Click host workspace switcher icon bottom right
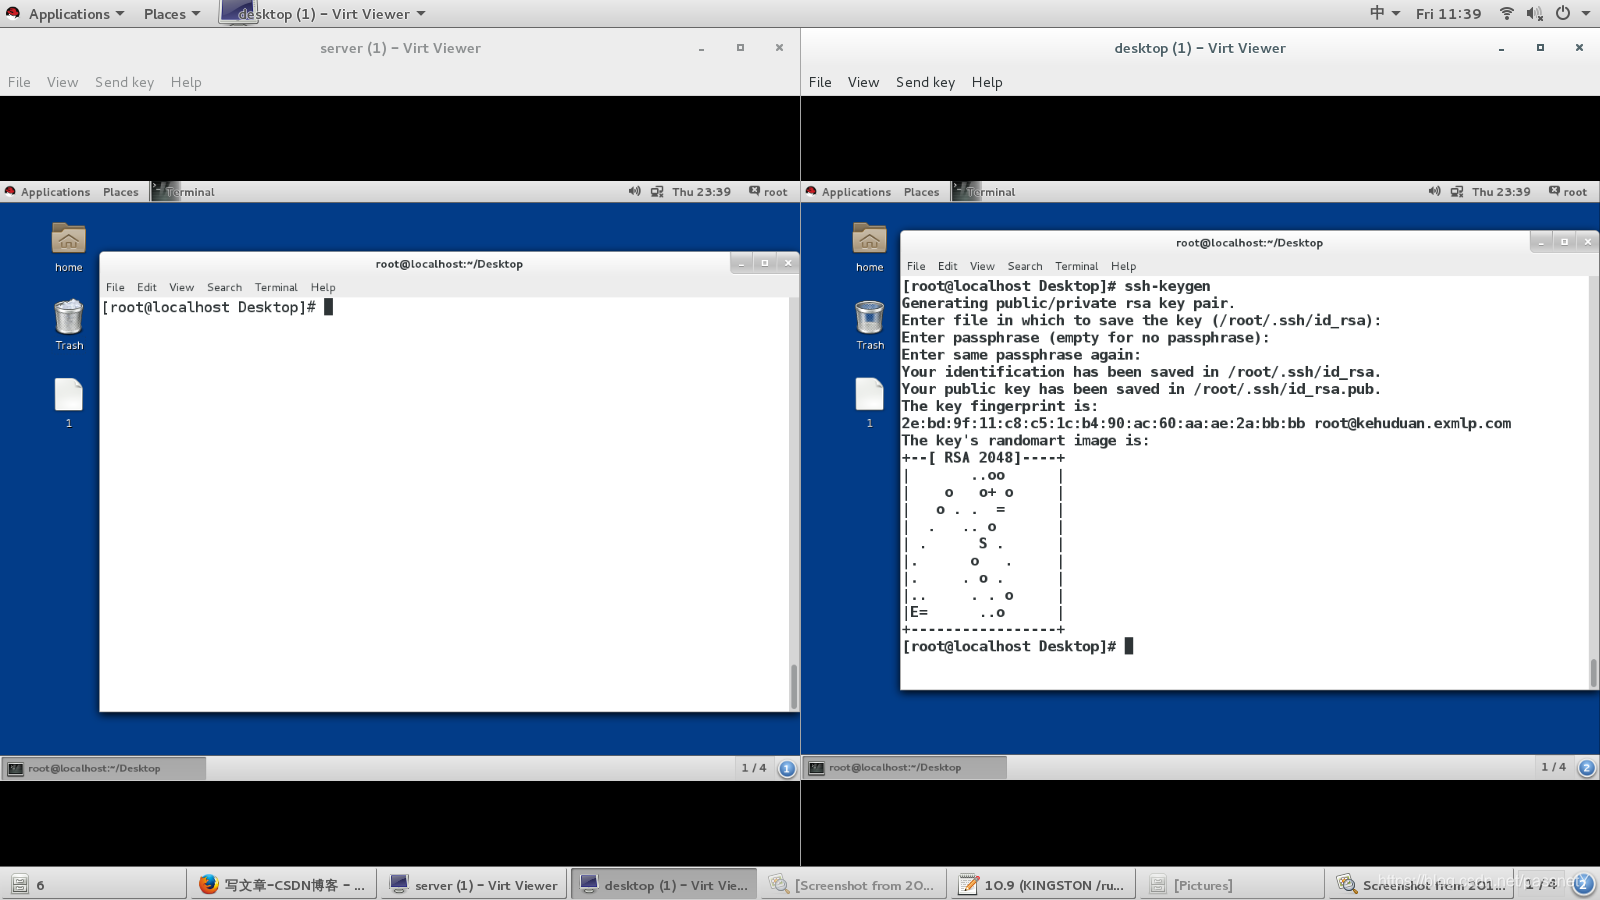Screen dimensions: 1600x900 click(x=1583, y=883)
